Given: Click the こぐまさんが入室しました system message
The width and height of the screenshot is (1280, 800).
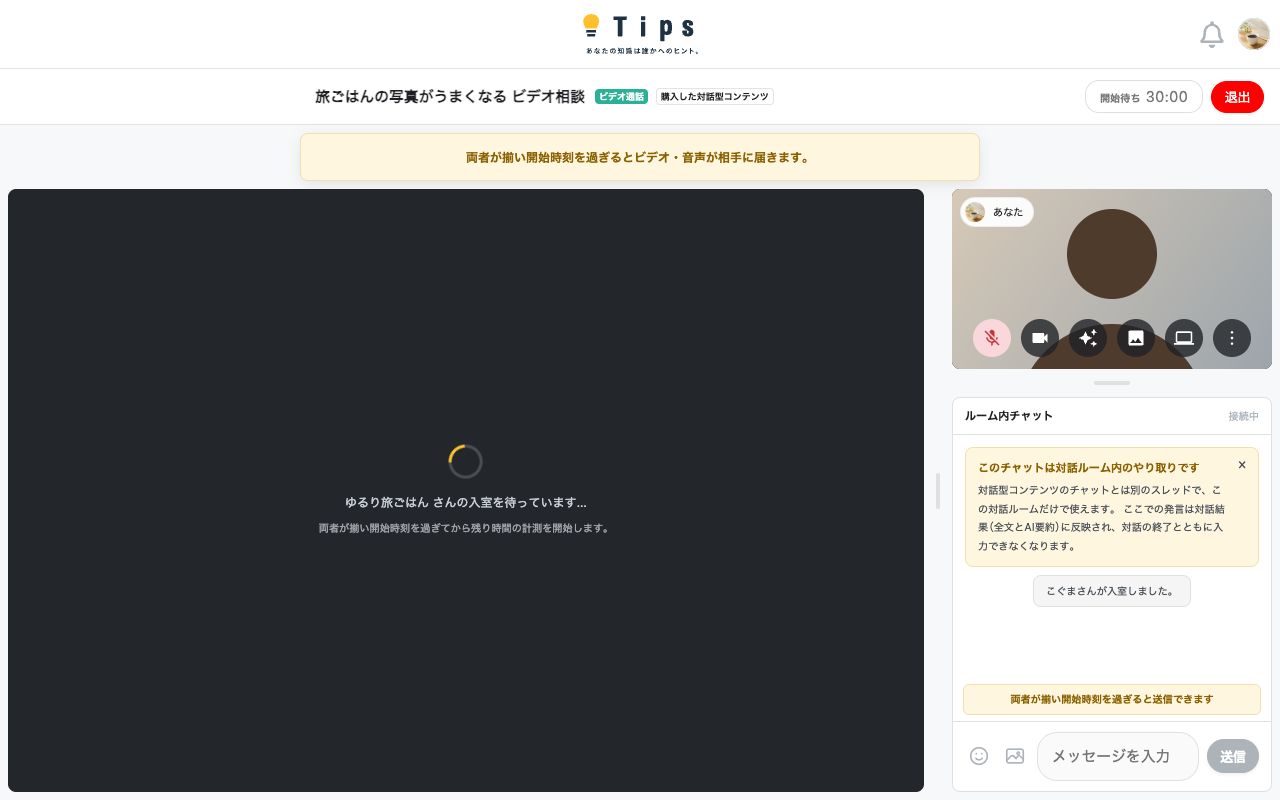Looking at the screenshot, I should (1112, 591).
